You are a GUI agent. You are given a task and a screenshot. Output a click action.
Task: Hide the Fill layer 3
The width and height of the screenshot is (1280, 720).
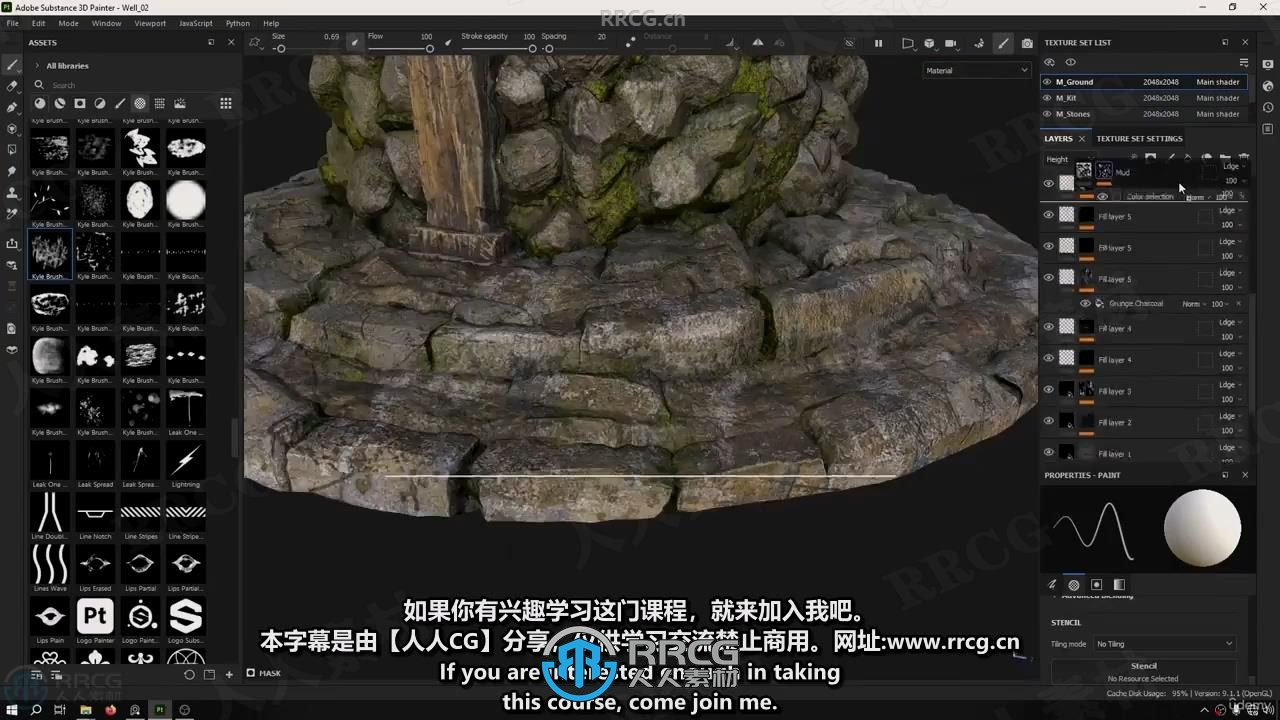coord(1048,390)
